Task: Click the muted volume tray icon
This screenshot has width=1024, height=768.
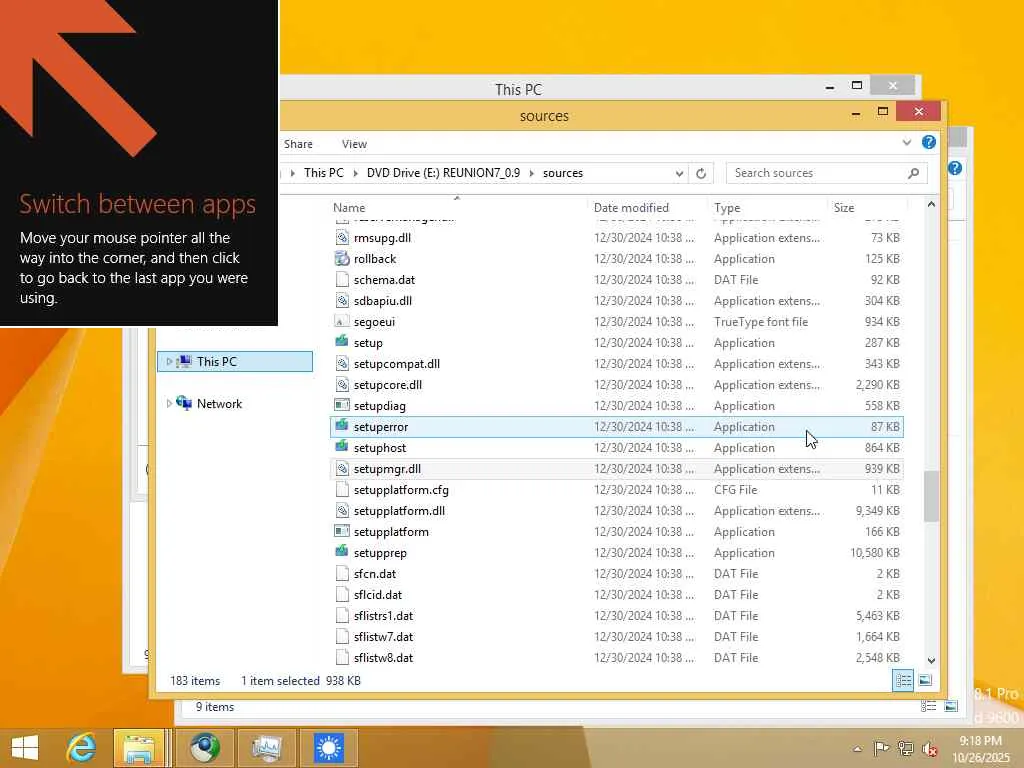Action: click(x=930, y=748)
